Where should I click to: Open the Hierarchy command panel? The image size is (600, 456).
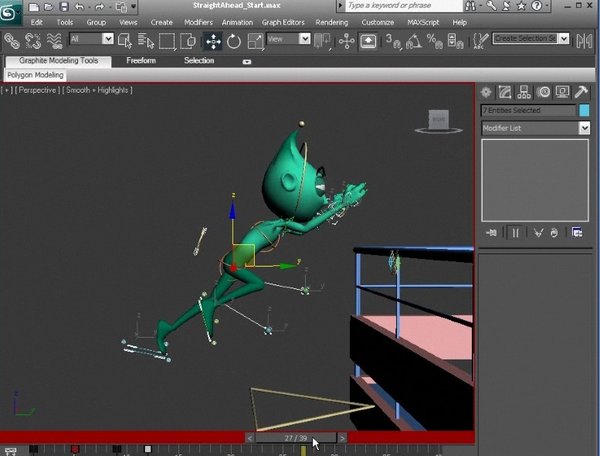point(524,92)
